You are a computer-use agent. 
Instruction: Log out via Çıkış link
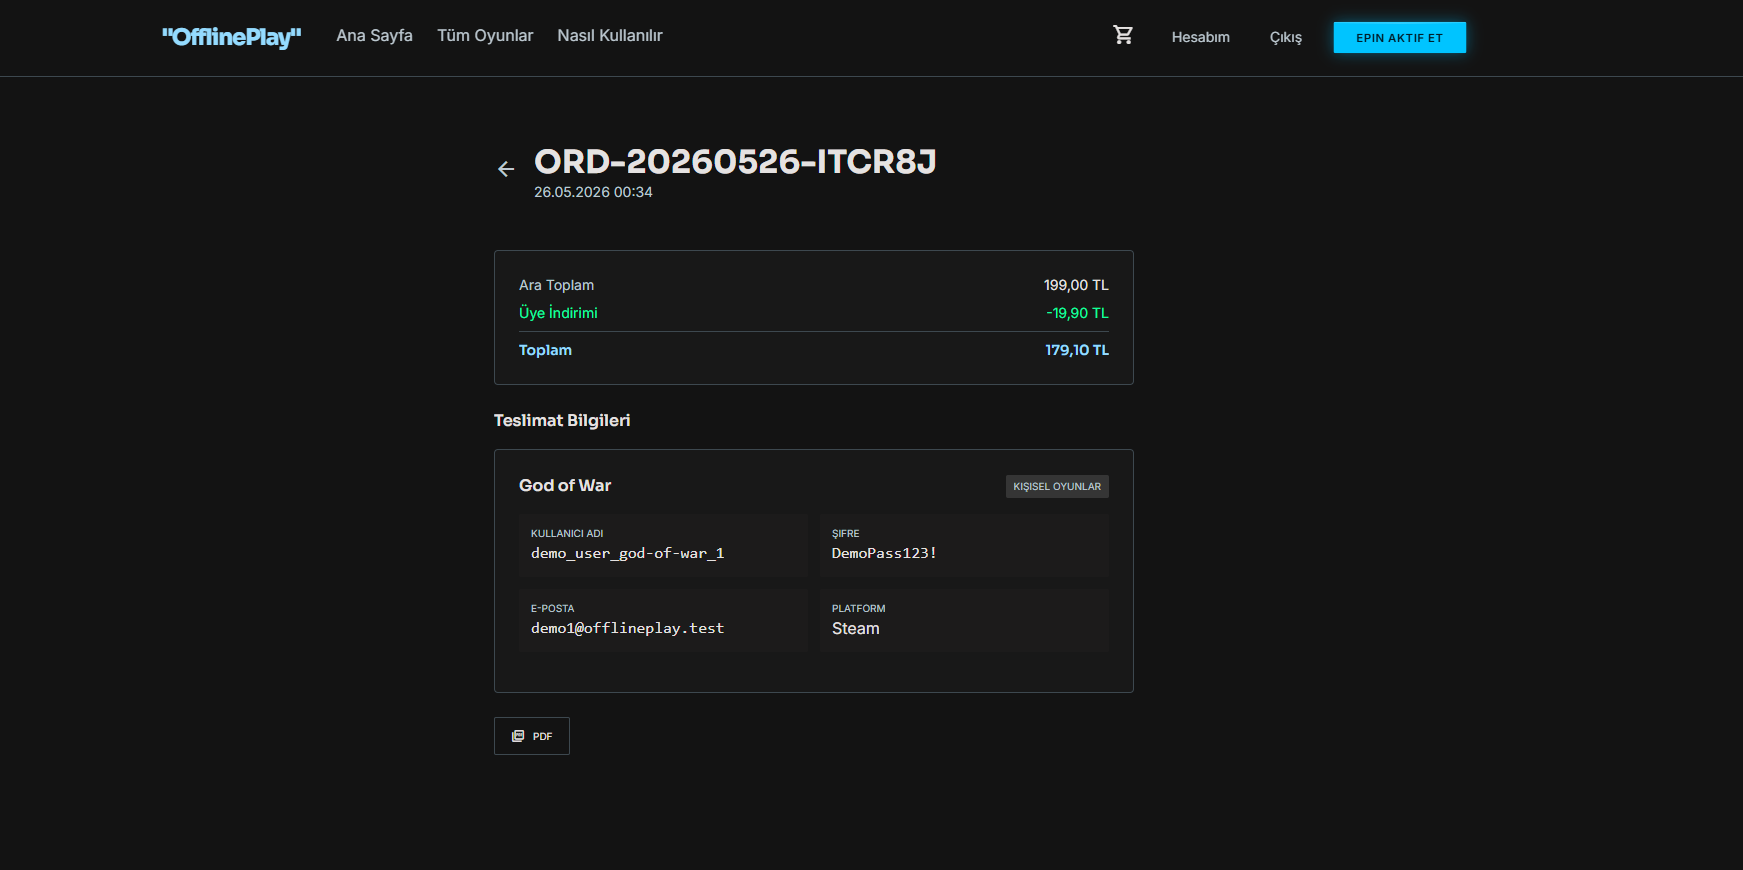pos(1286,37)
